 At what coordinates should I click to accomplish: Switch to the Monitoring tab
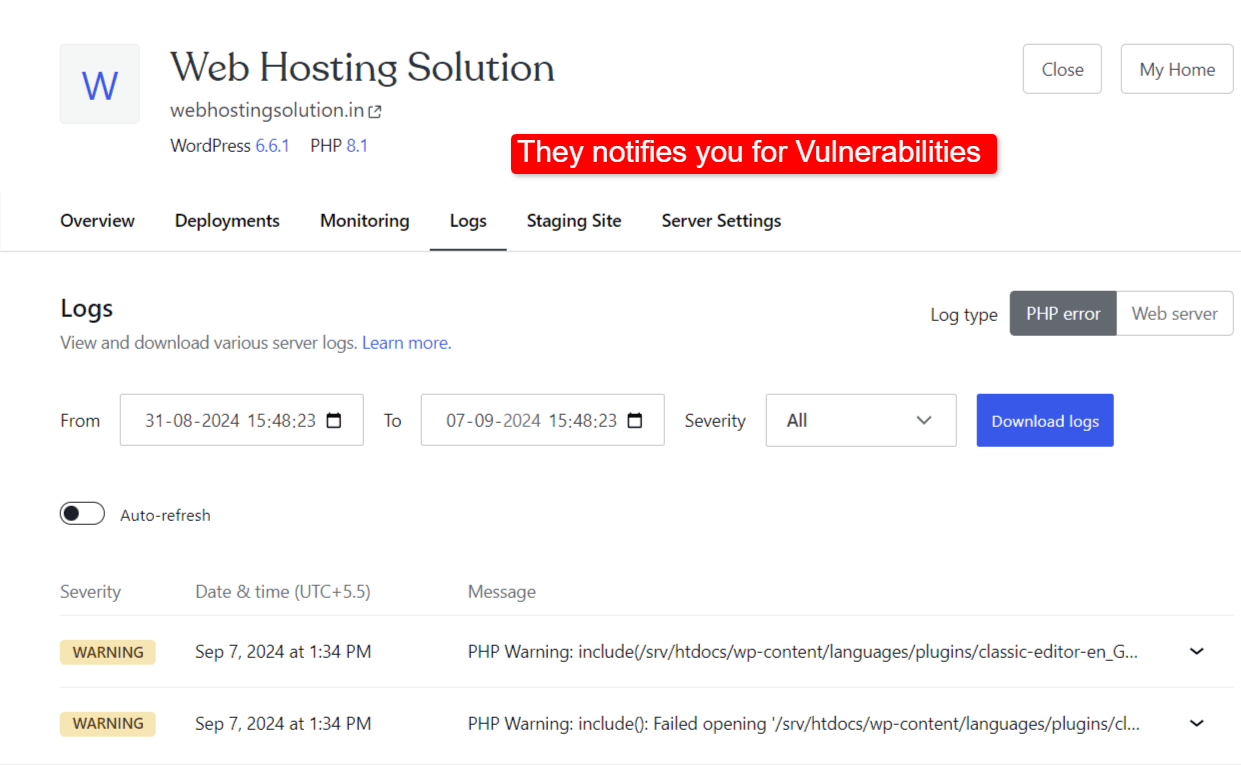(x=364, y=220)
